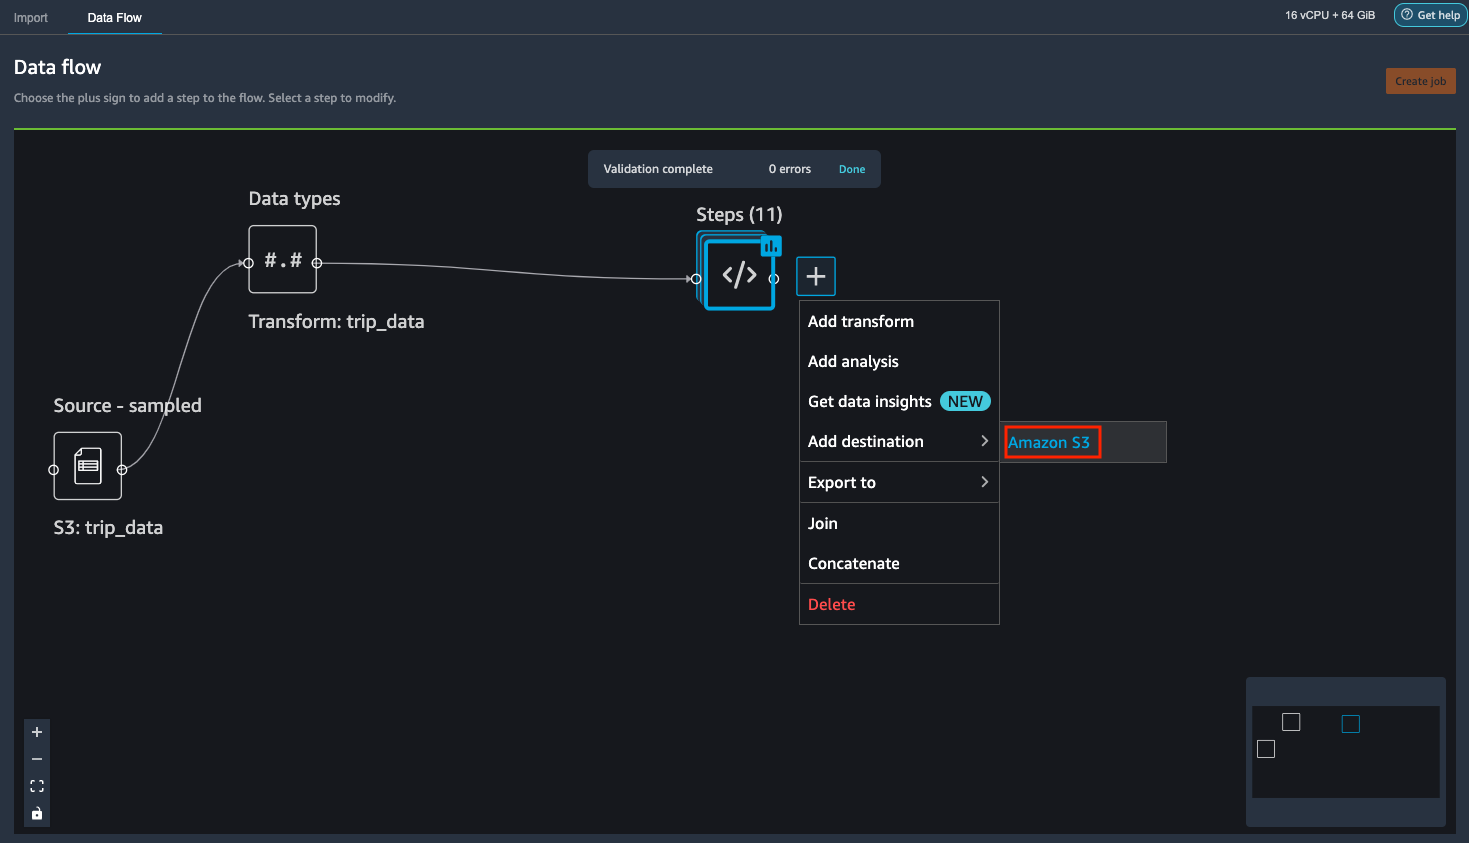Open the Add destination submenu
This screenshot has width=1469, height=843.
coord(899,441)
